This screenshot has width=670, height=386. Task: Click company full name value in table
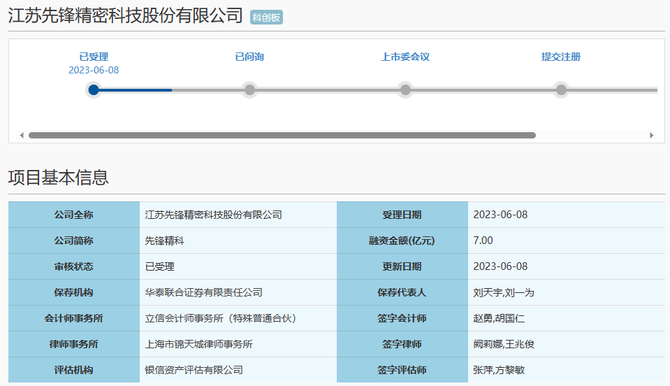pyautogui.click(x=213, y=215)
